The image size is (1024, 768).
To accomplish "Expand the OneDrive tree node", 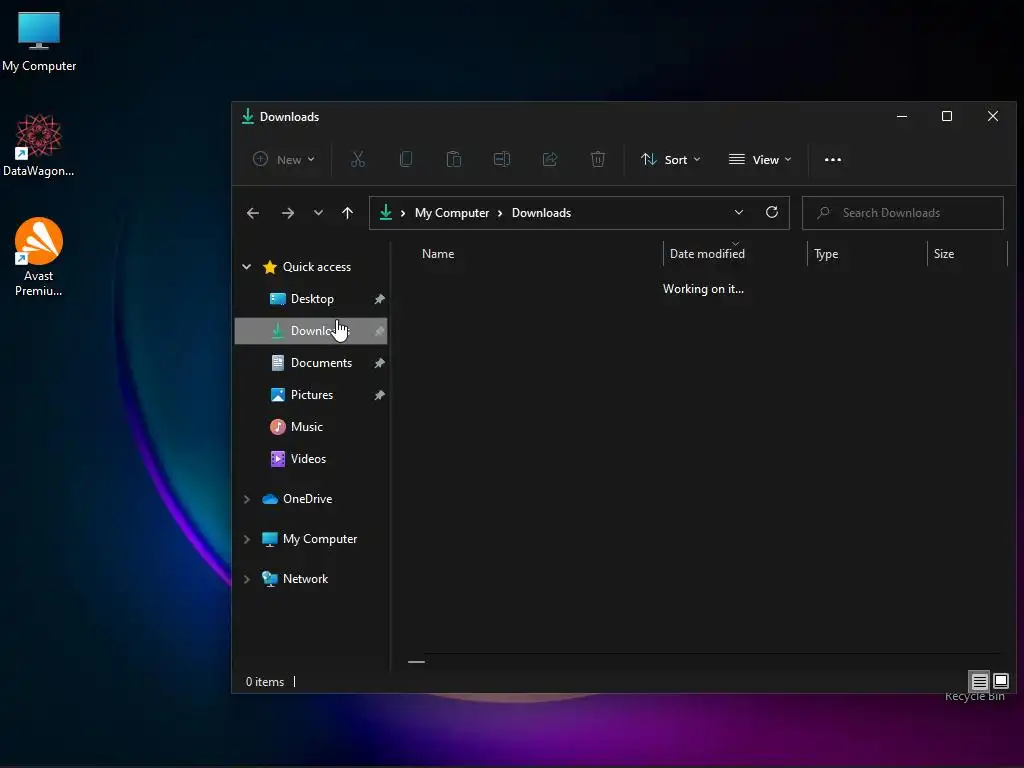I will click(247, 499).
